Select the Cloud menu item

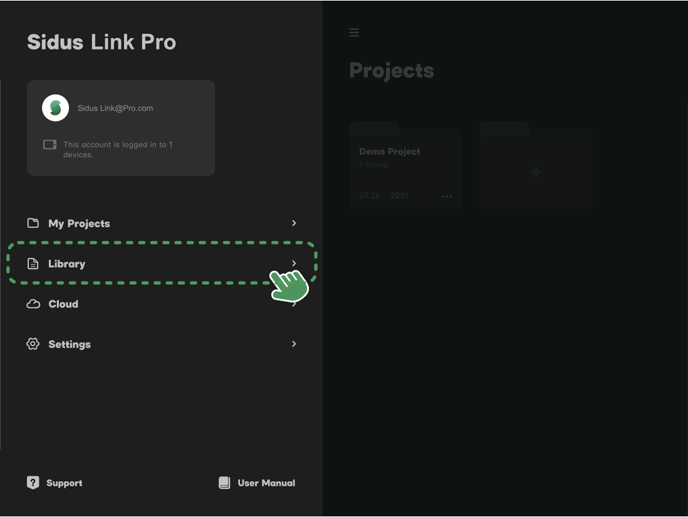[x=161, y=304]
